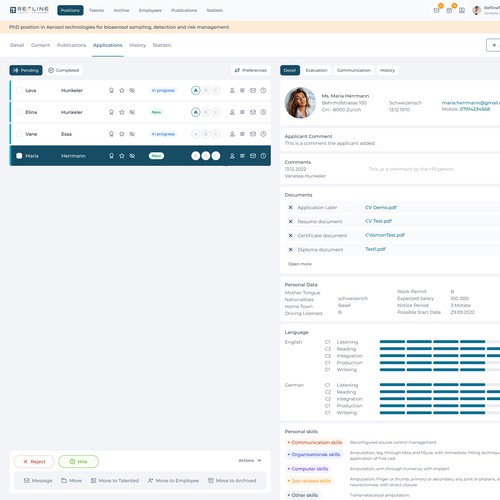Open the calendar icon in the header

tap(449, 10)
